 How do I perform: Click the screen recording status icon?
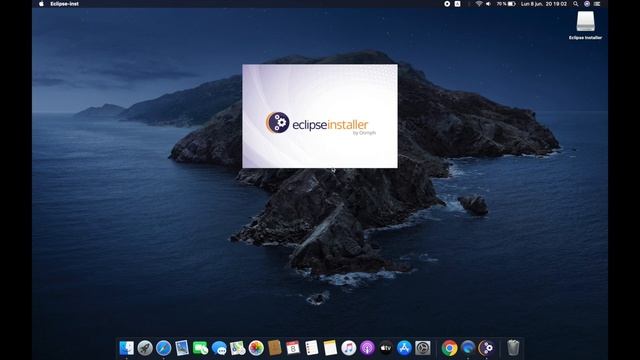click(447, 4)
